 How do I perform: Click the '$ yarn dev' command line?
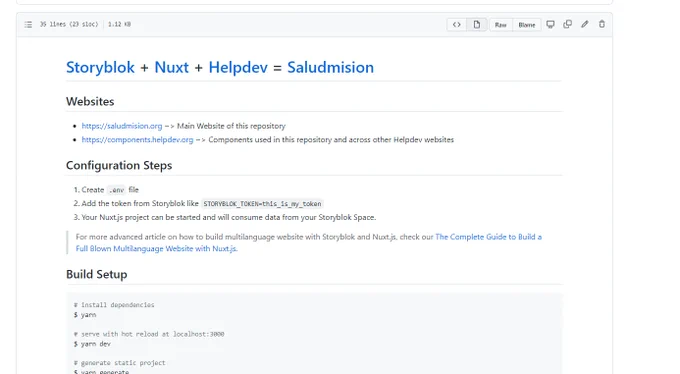tap(92, 344)
